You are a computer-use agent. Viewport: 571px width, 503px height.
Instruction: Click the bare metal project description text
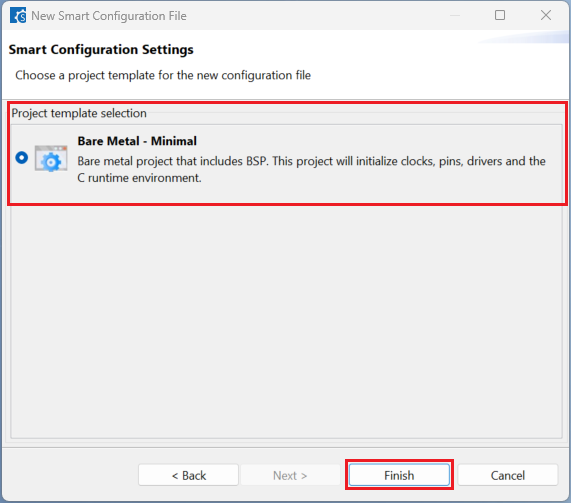[x=311, y=169]
